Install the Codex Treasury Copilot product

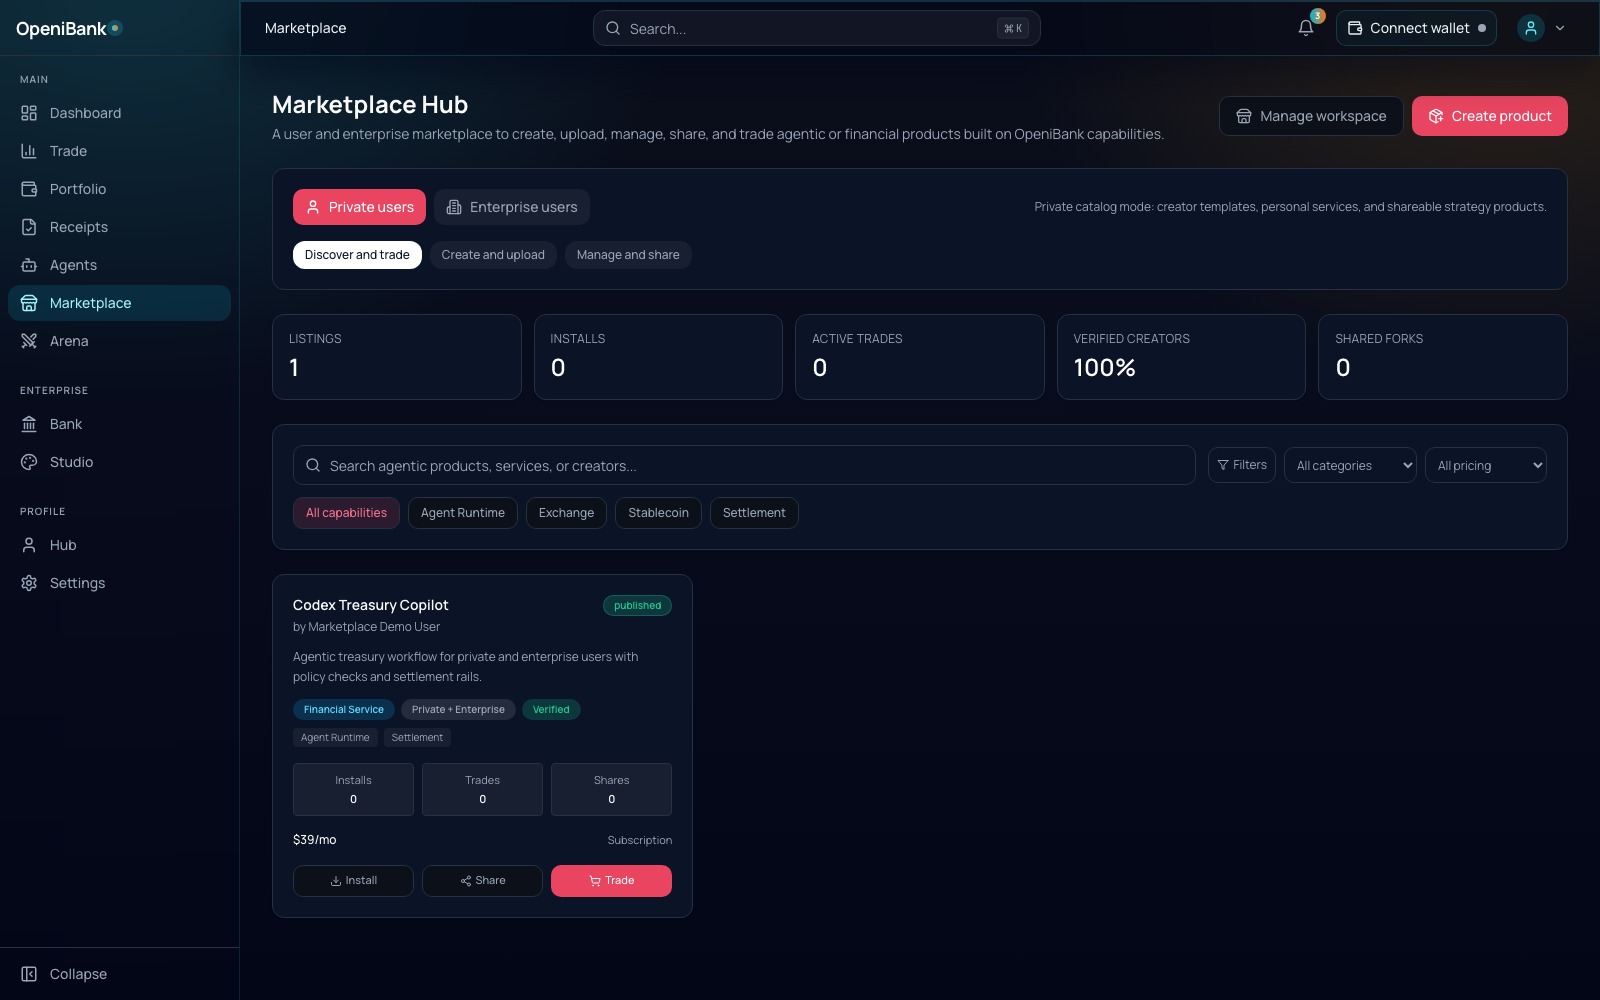(353, 881)
